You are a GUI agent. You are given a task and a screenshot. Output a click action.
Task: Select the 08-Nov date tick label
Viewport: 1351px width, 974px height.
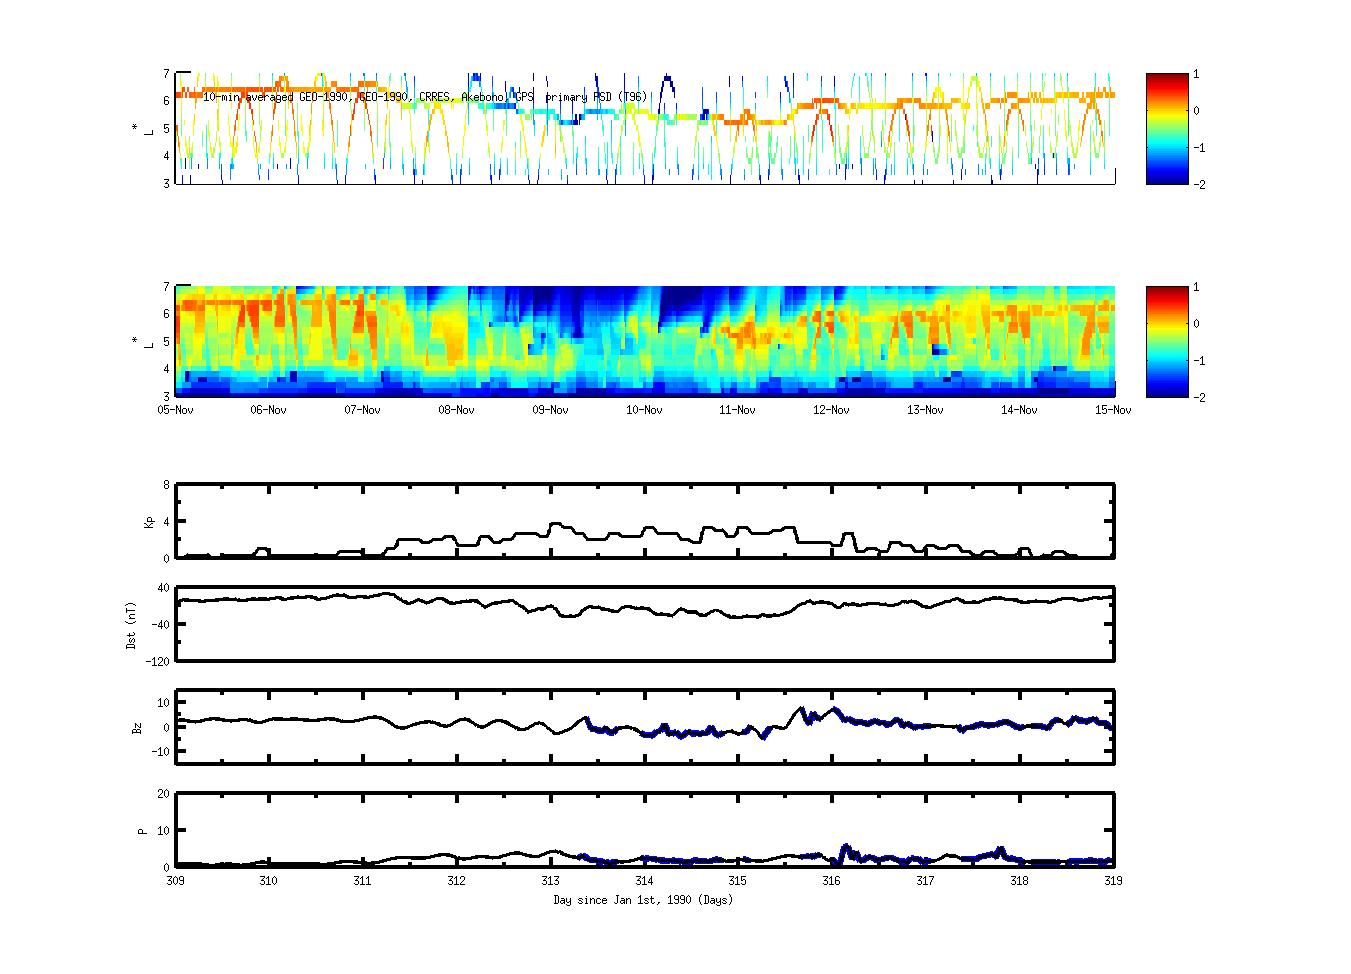(x=456, y=410)
